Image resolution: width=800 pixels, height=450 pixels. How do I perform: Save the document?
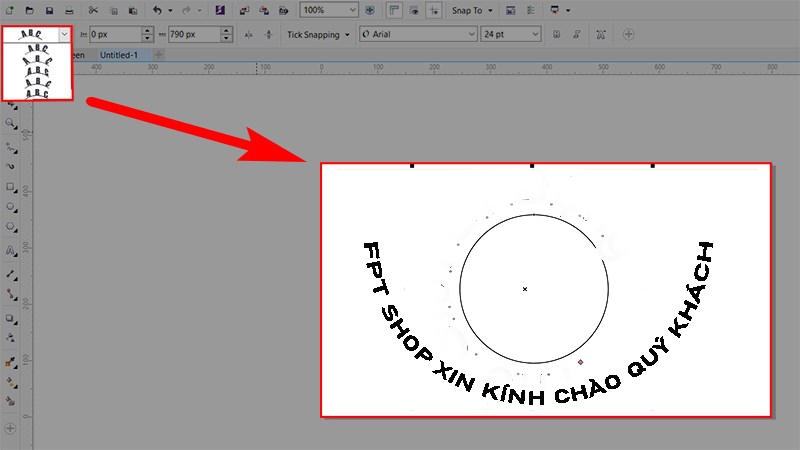[49, 10]
